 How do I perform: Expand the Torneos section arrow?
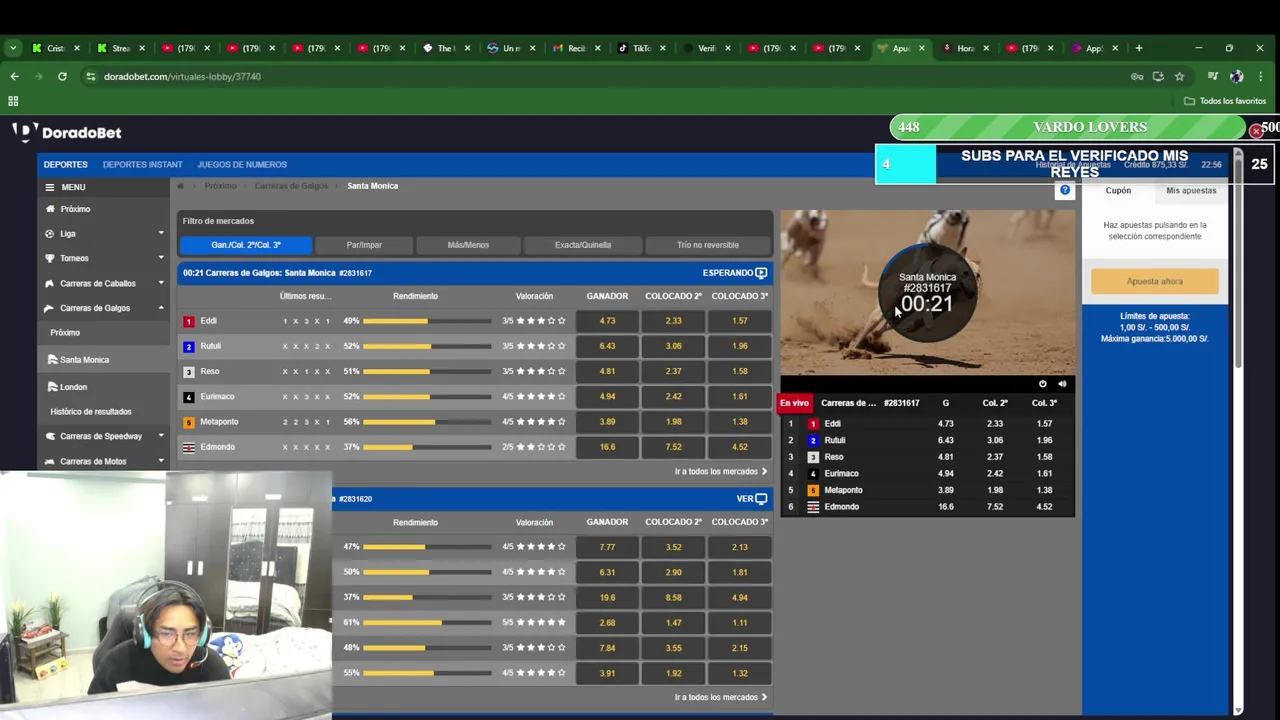click(x=161, y=258)
